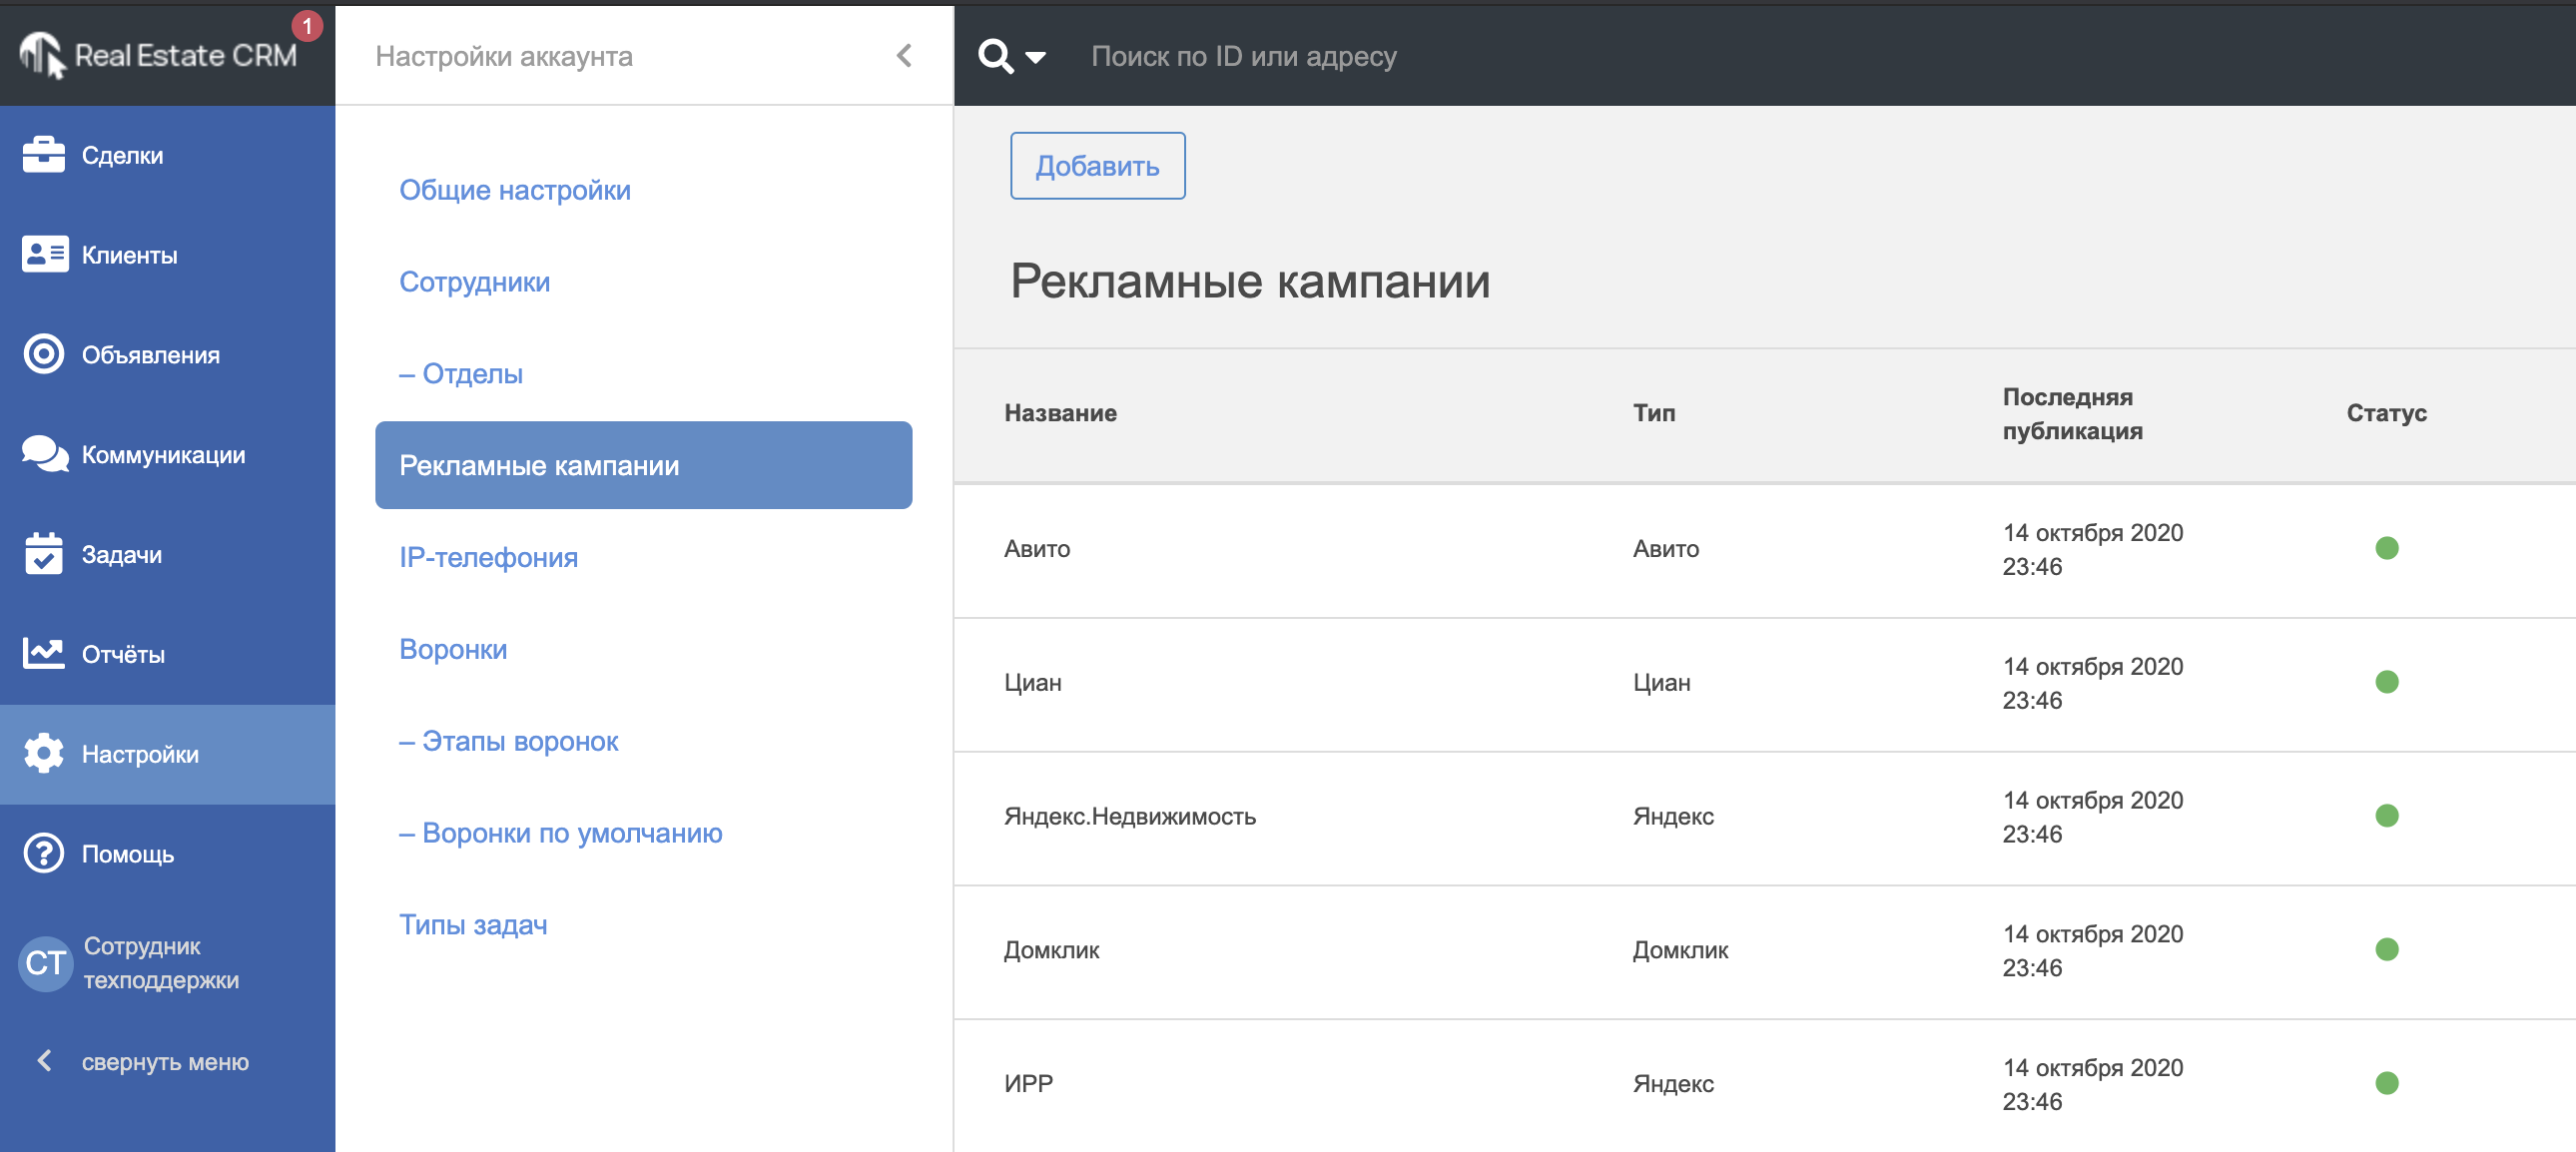The image size is (2576, 1152).
Task: Click Авито row publication date
Action: [2092, 550]
